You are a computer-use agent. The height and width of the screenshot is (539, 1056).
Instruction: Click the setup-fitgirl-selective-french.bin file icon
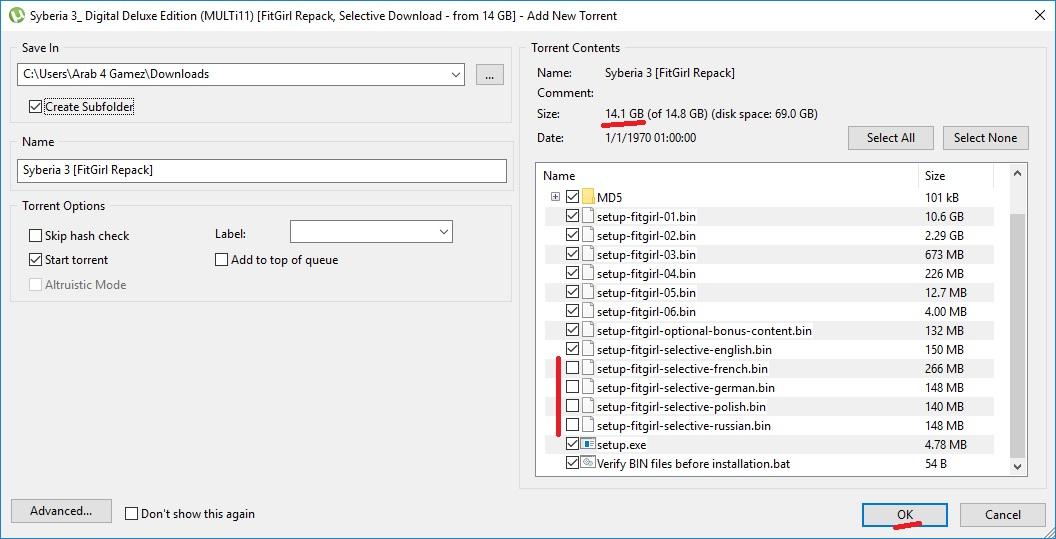tap(588, 369)
